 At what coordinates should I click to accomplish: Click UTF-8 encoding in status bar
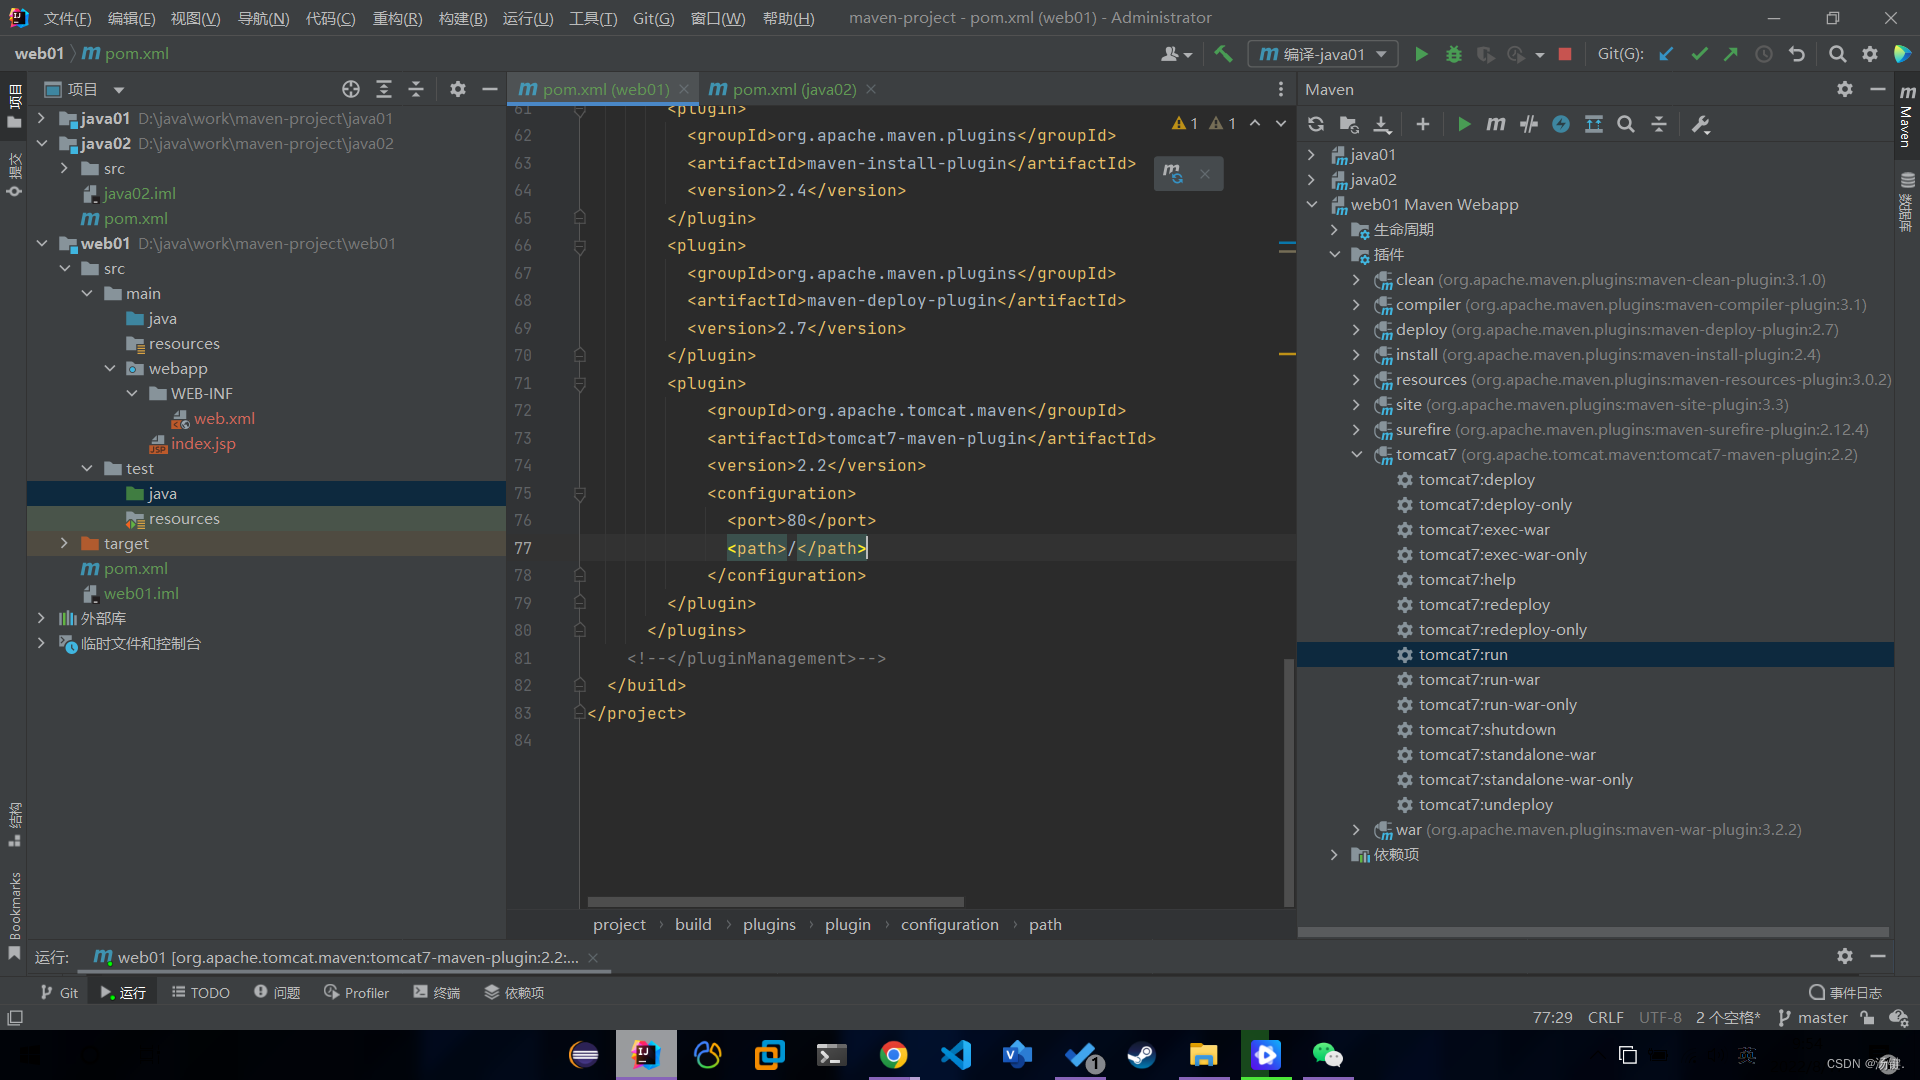click(x=1660, y=1017)
